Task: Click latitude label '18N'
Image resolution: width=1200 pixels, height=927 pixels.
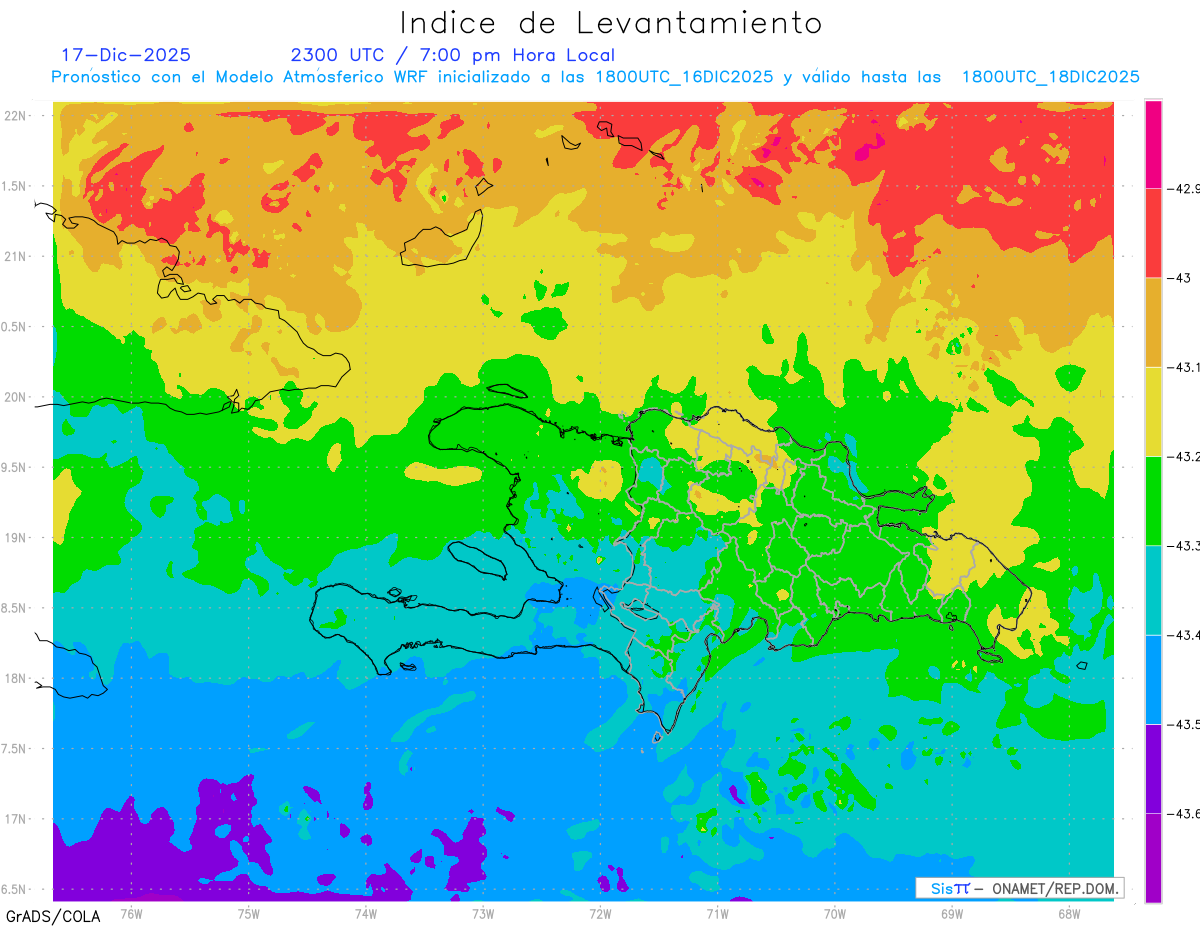Action: pyautogui.click(x=17, y=678)
